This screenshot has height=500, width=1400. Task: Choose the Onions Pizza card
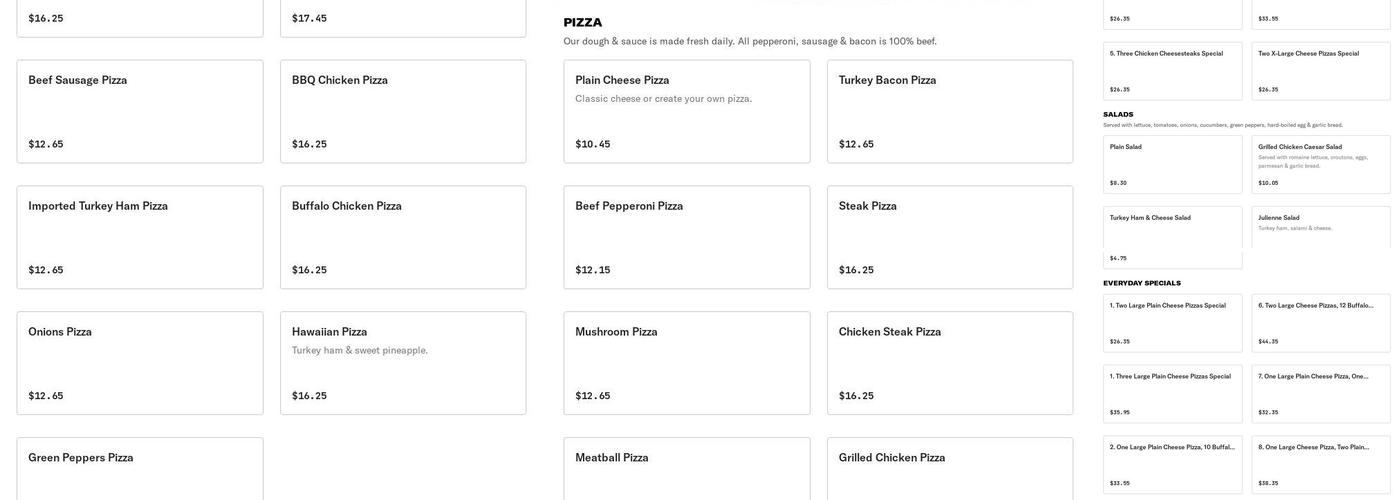pyautogui.click(x=140, y=363)
